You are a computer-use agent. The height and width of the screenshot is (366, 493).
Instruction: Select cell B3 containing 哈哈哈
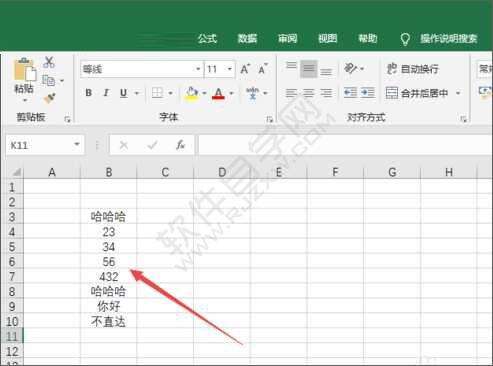pyautogui.click(x=109, y=217)
